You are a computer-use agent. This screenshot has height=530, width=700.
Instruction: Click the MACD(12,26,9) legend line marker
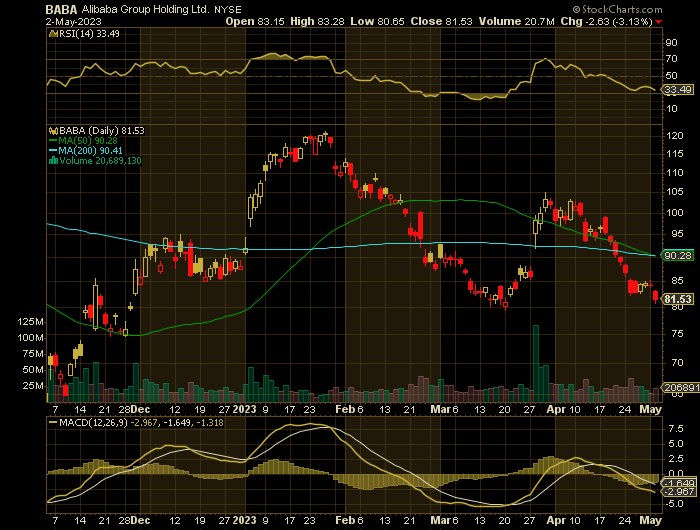click(52, 423)
